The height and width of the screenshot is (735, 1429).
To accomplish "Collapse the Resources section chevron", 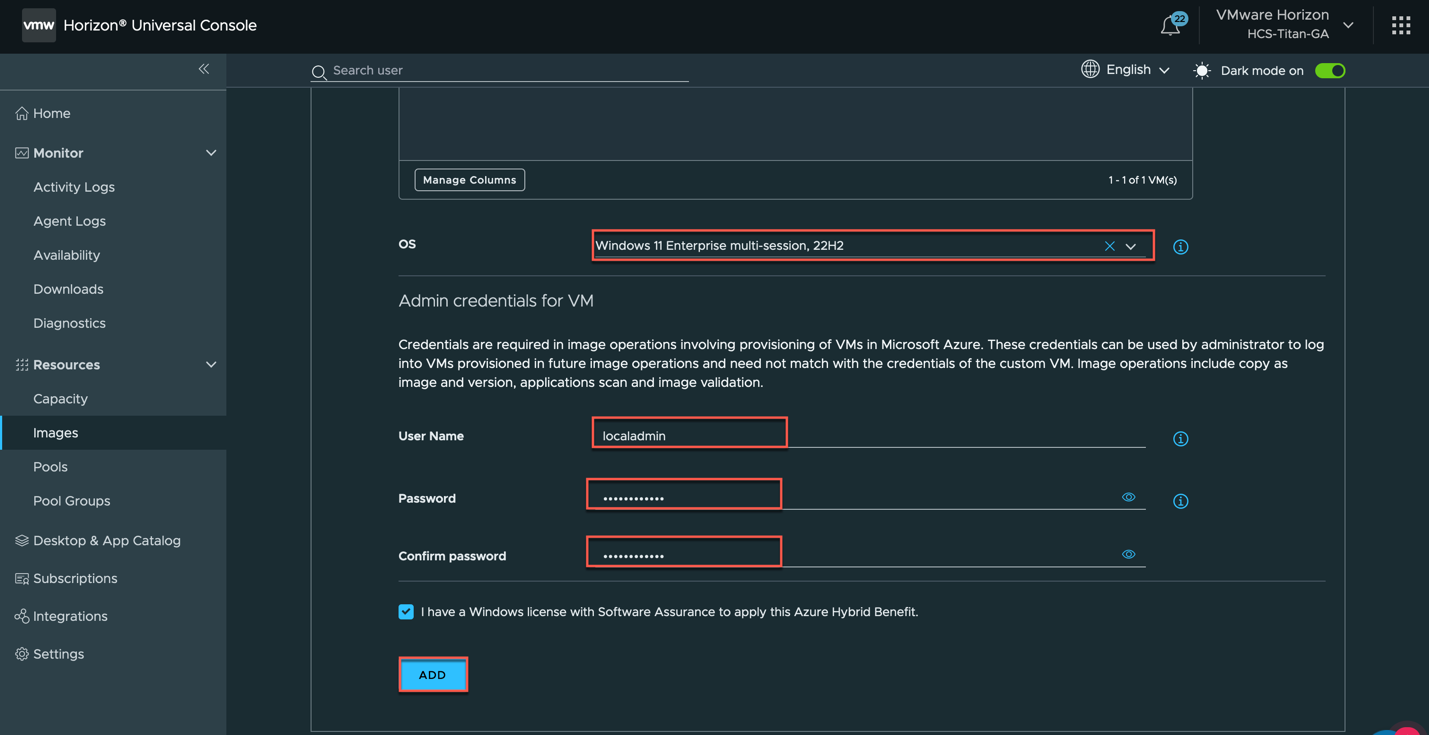I will point(211,365).
